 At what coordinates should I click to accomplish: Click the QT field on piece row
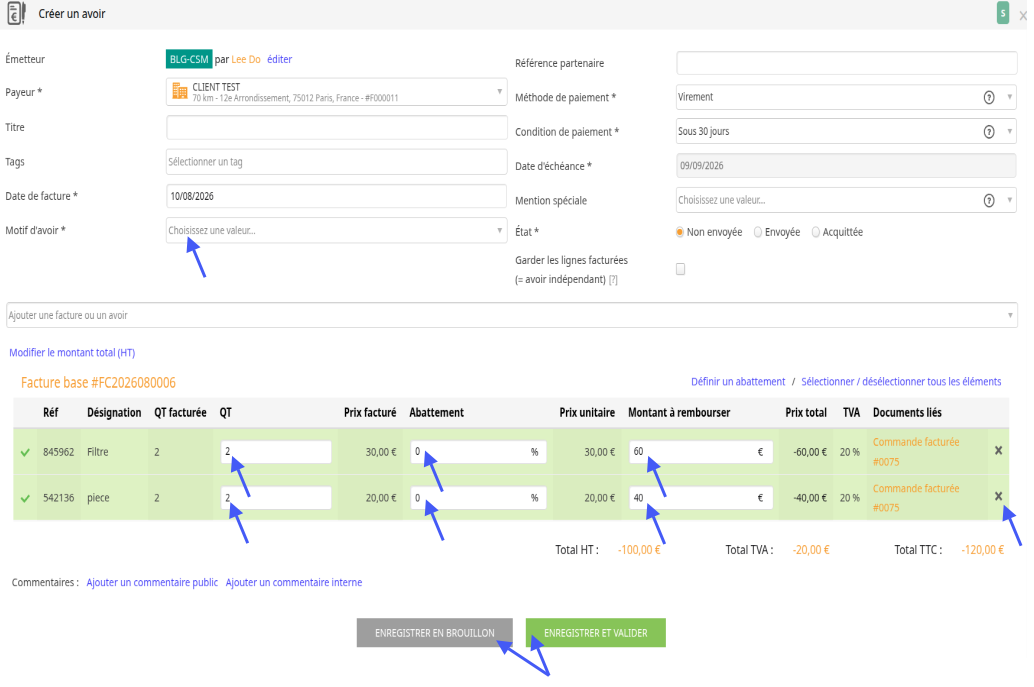pos(276,498)
